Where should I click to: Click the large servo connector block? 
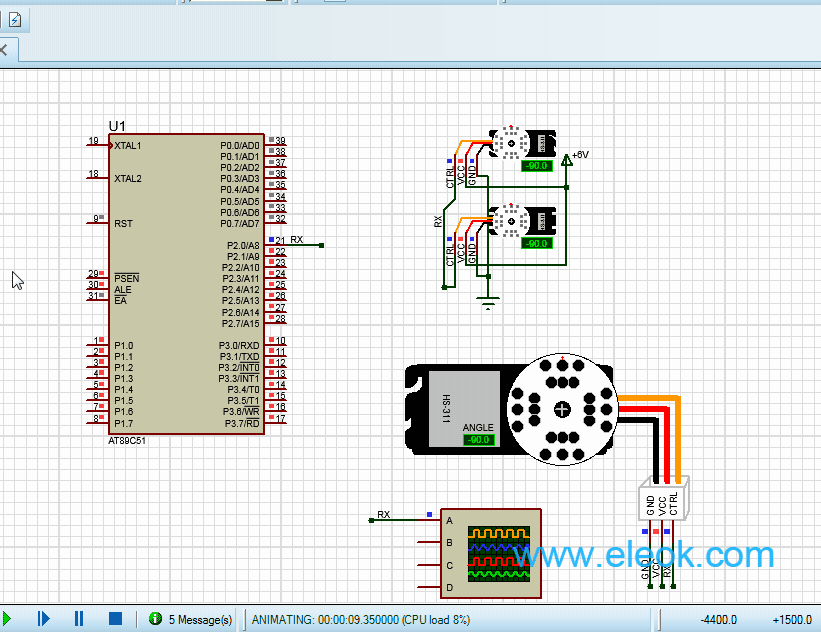coord(663,498)
